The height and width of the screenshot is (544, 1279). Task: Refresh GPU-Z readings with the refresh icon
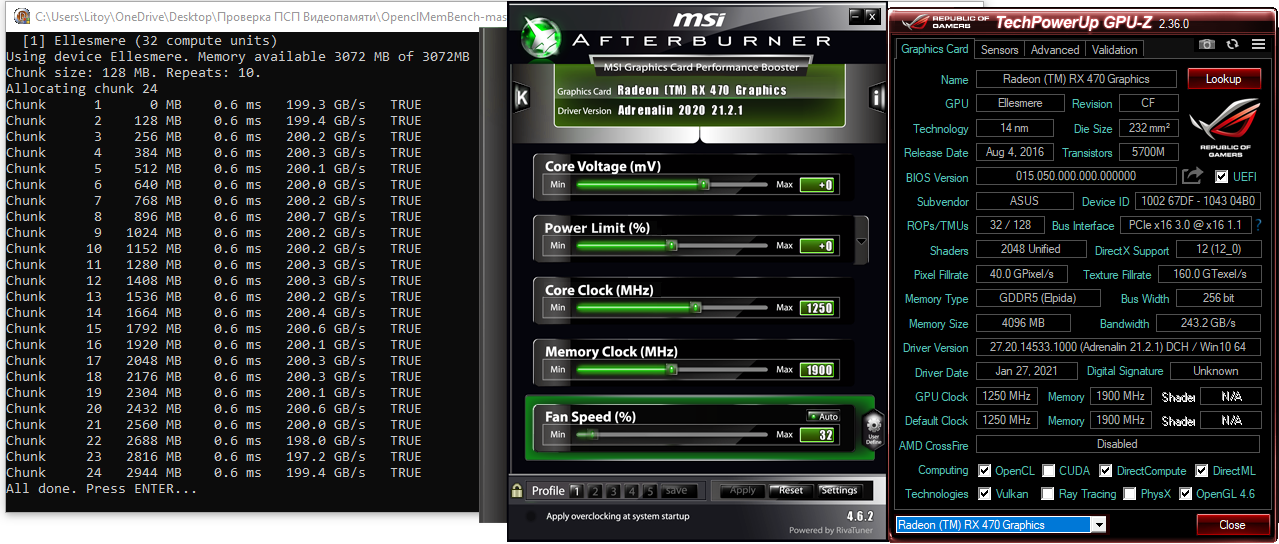(1232, 44)
